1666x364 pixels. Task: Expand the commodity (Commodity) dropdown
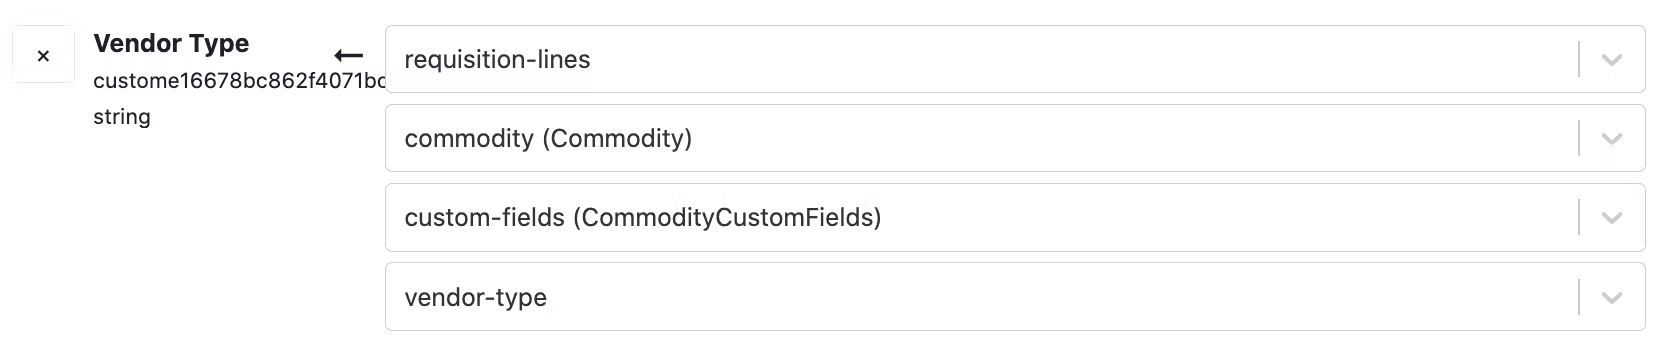(x=1015, y=138)
